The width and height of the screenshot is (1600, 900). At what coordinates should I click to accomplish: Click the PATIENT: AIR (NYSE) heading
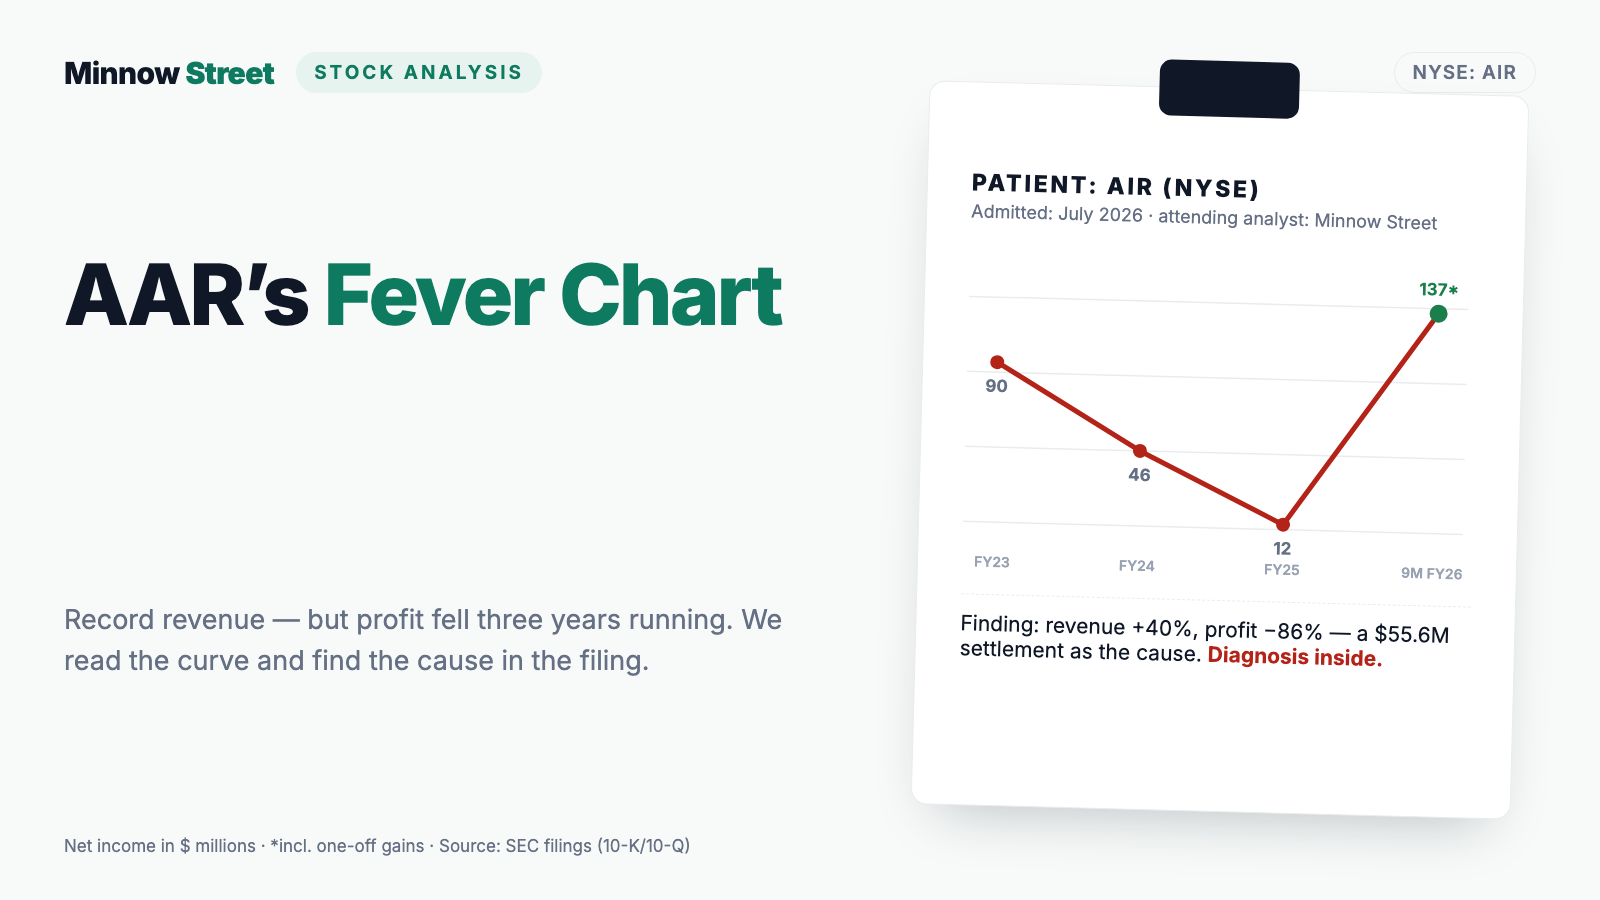click(x=1115, y=186)
